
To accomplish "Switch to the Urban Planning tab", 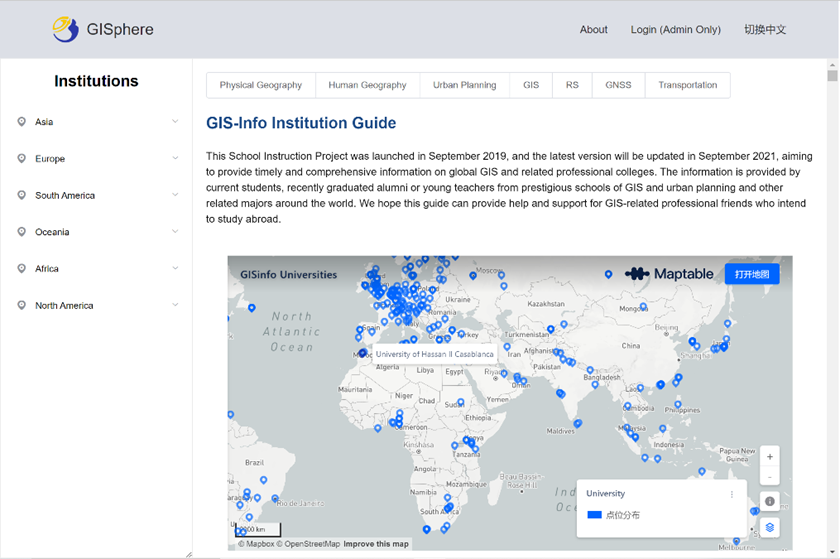I will pyautogui.click(x=464, y=85).
